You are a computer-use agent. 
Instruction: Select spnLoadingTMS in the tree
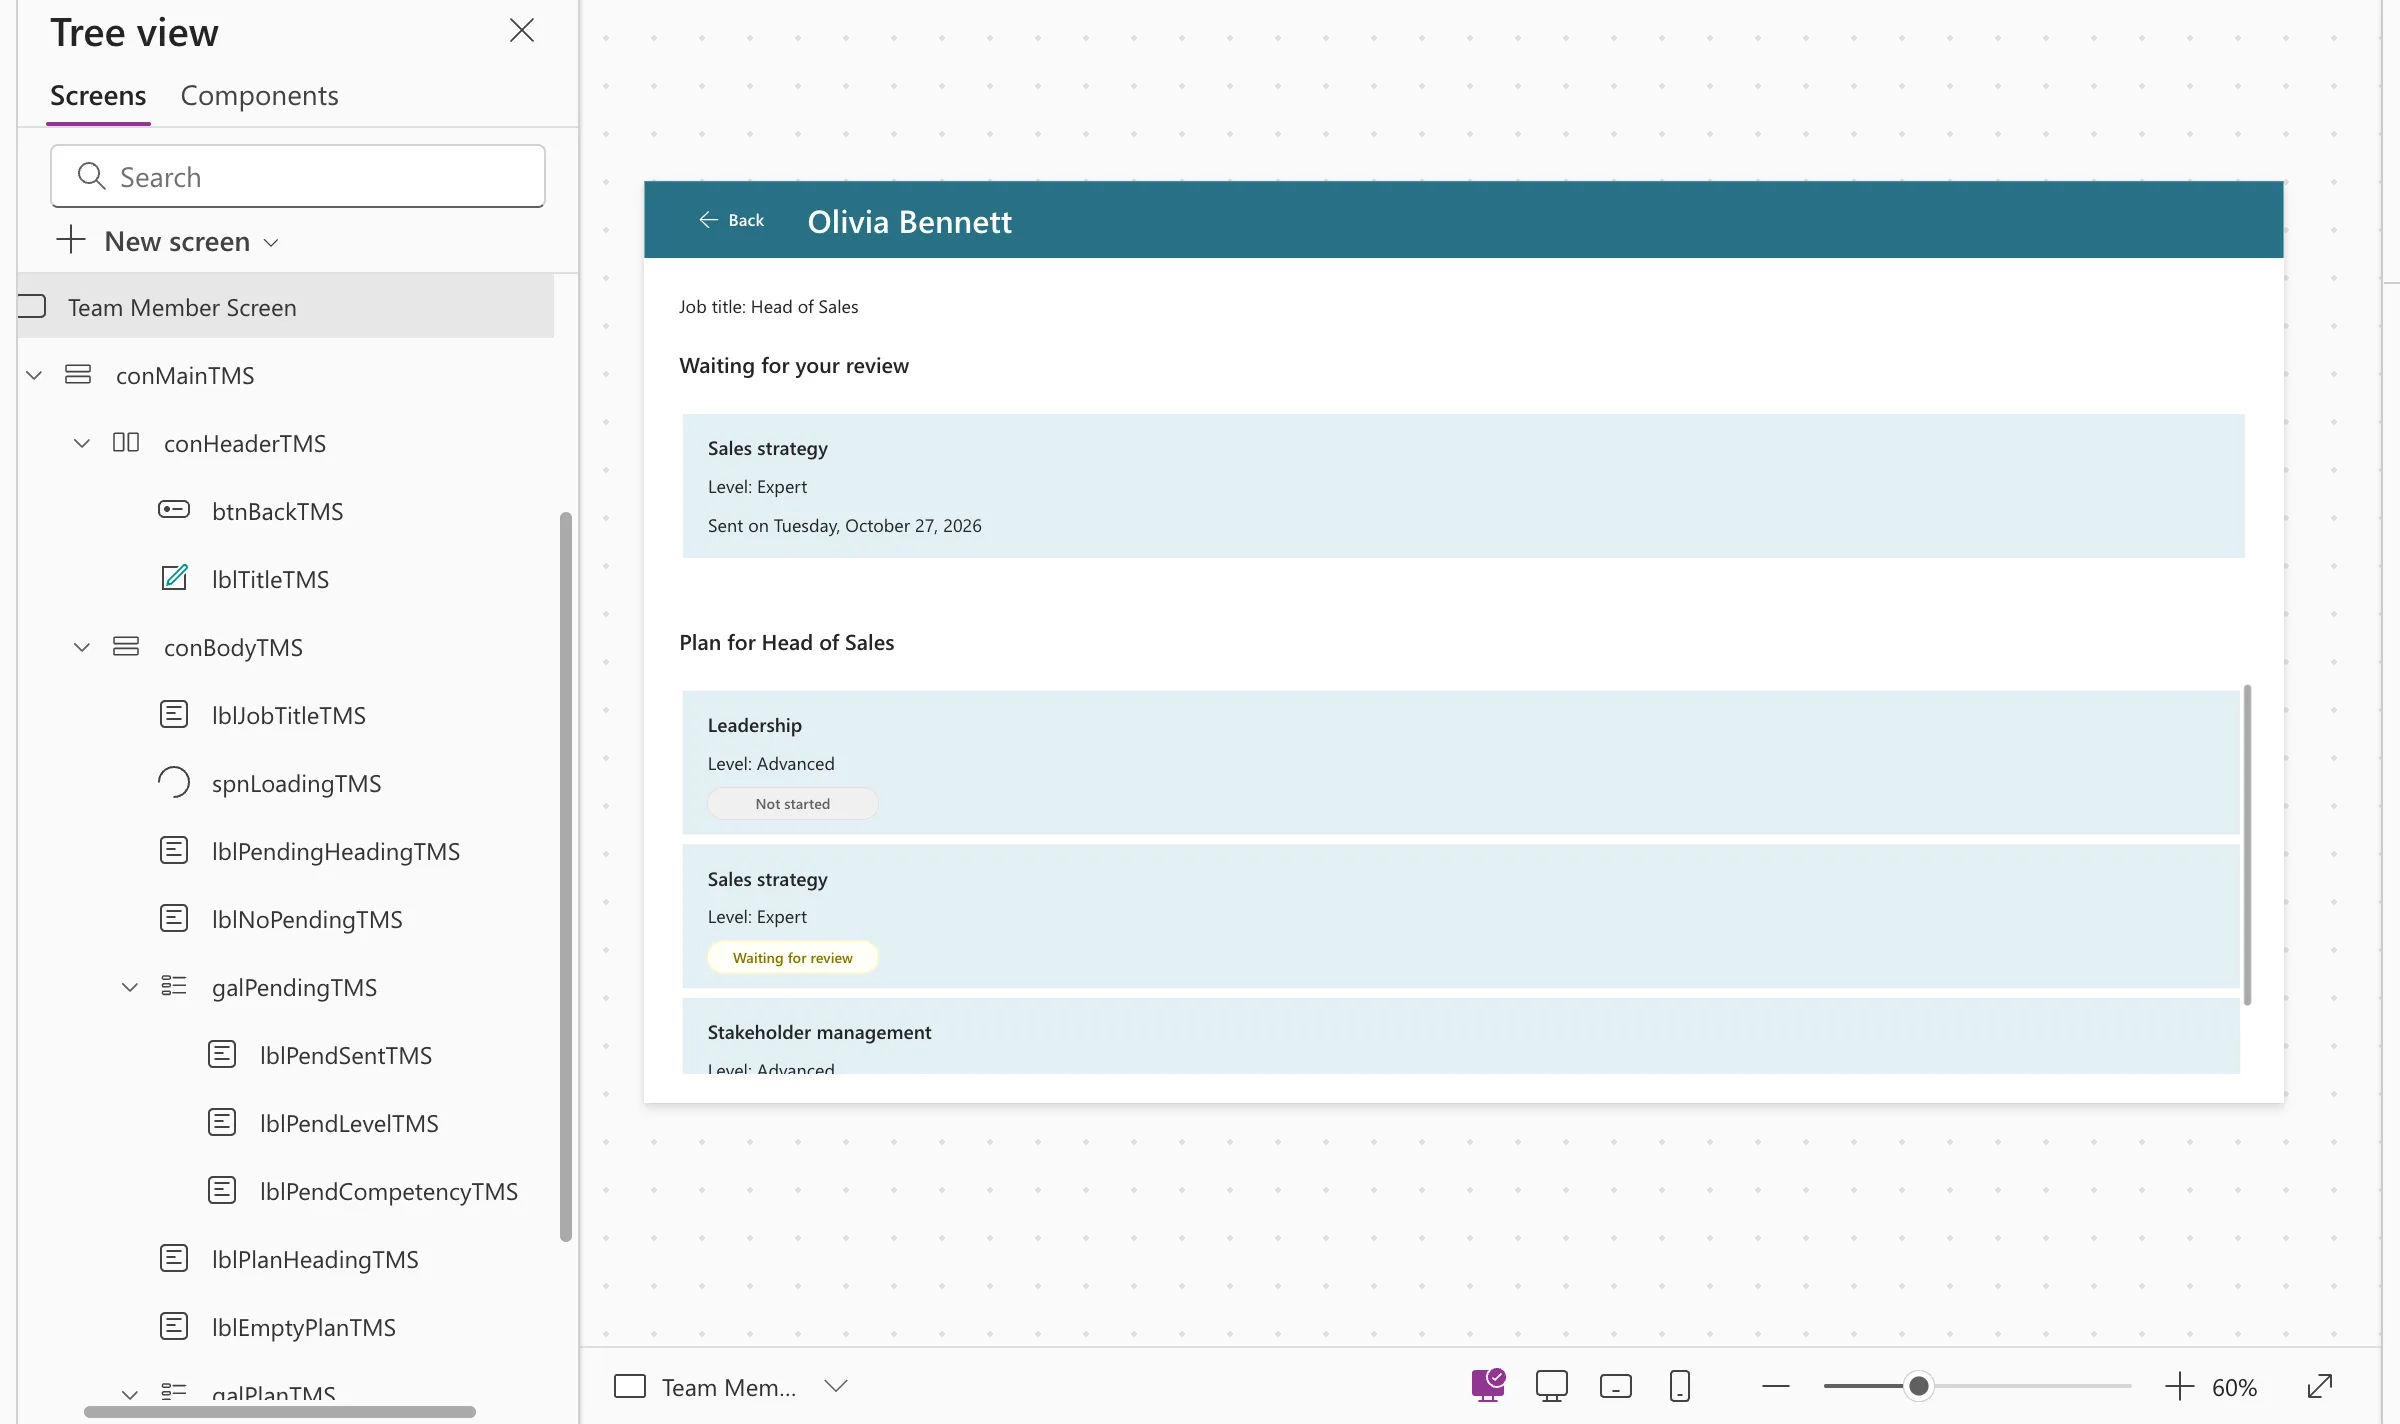[x=296, y=783]
